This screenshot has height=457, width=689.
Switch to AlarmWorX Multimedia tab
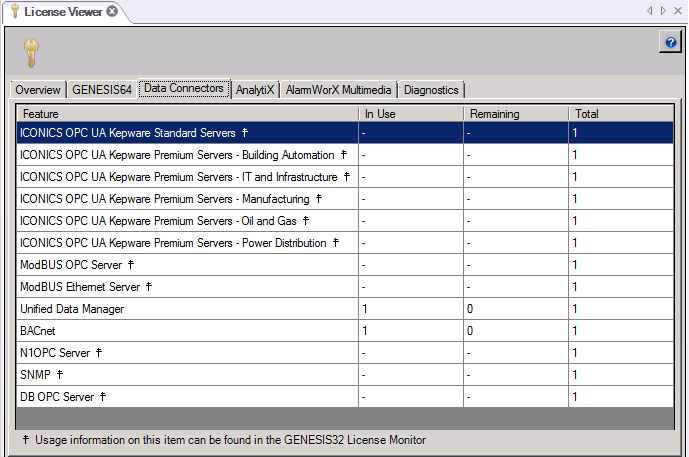(x=340, y=89)
